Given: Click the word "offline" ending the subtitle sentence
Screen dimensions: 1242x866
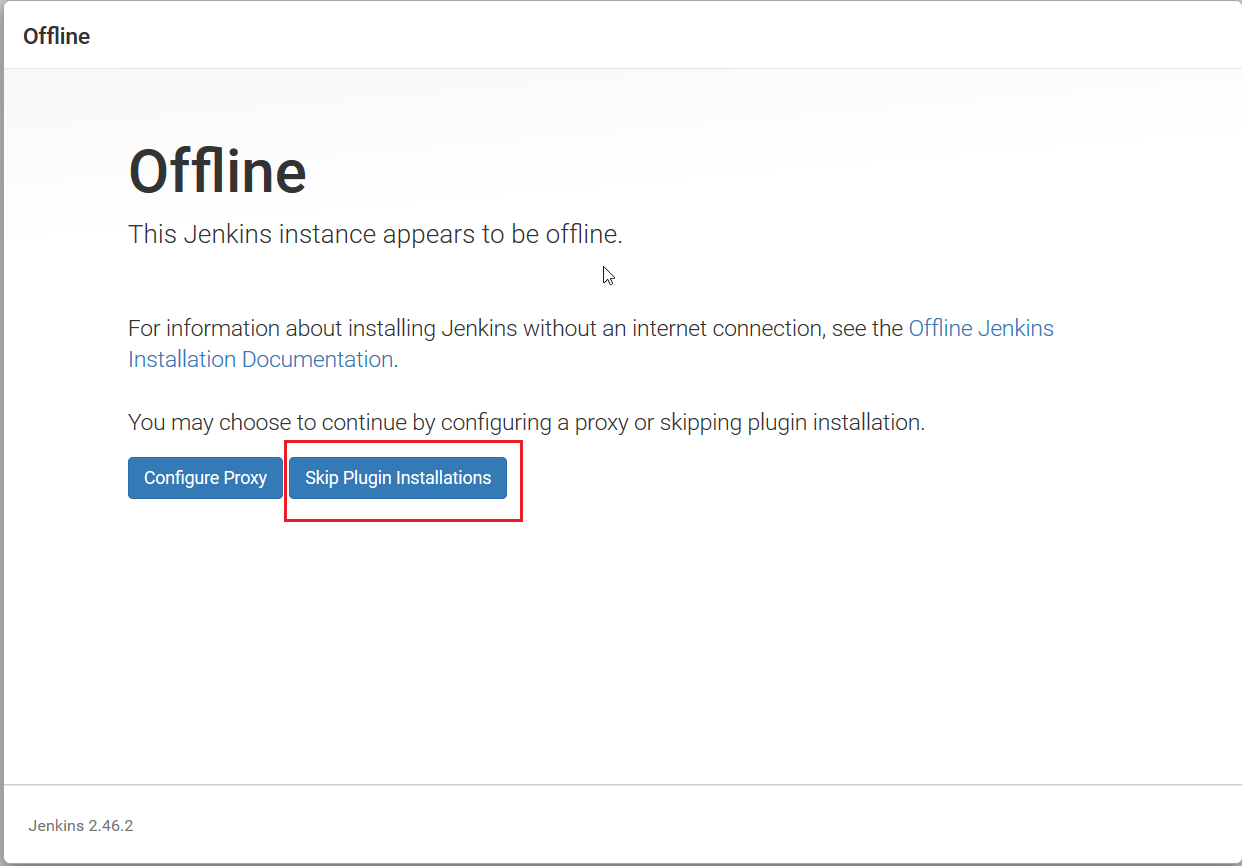Looking at the screenshot, I should 582,235.
